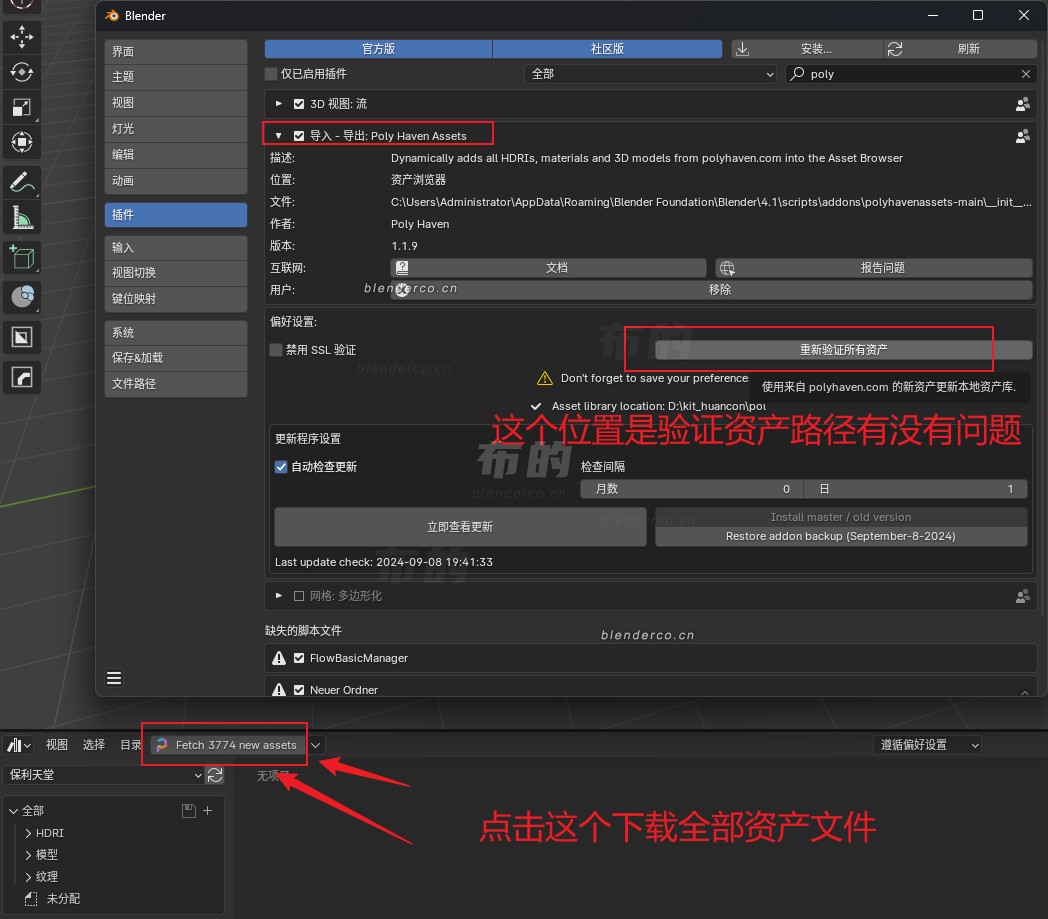Screen dimensions: 1048x919
Task: Click Fetch 3774 new assets button
Action: point(227,745)
